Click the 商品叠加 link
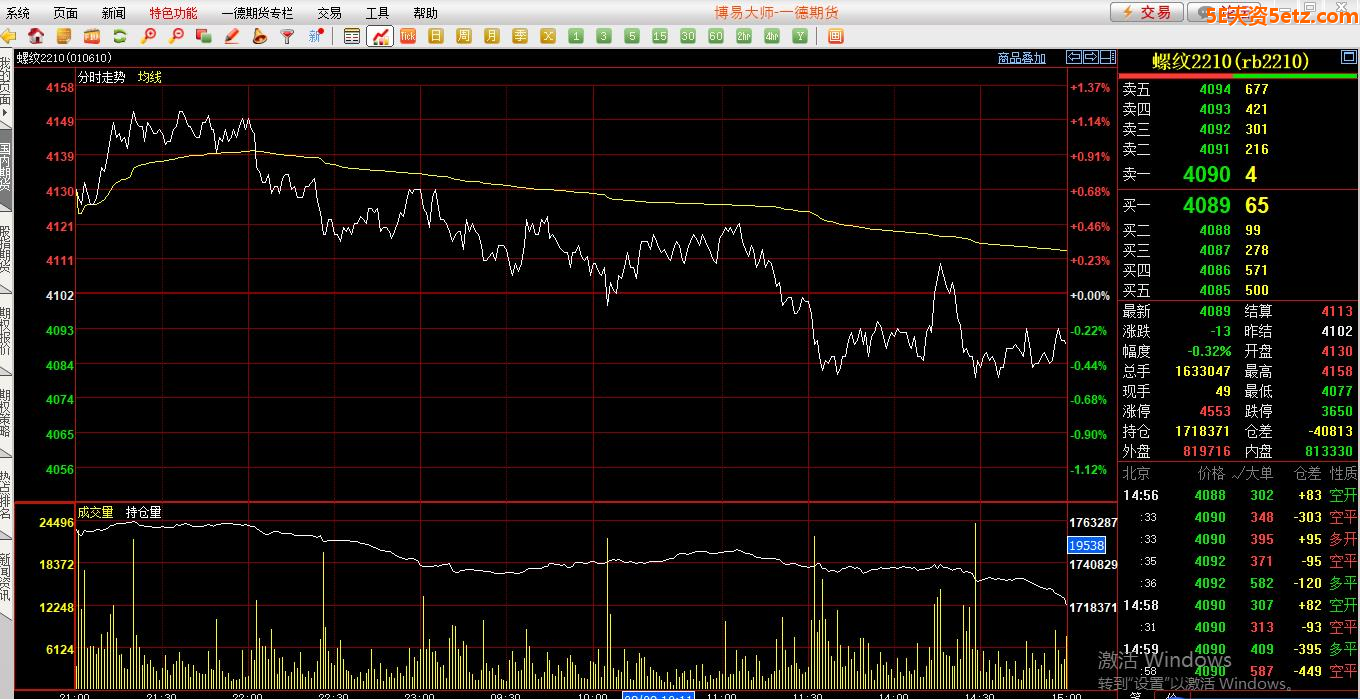Image resolution: width=1360 pixels, height=699 pixels. [x=1022, y=58]
